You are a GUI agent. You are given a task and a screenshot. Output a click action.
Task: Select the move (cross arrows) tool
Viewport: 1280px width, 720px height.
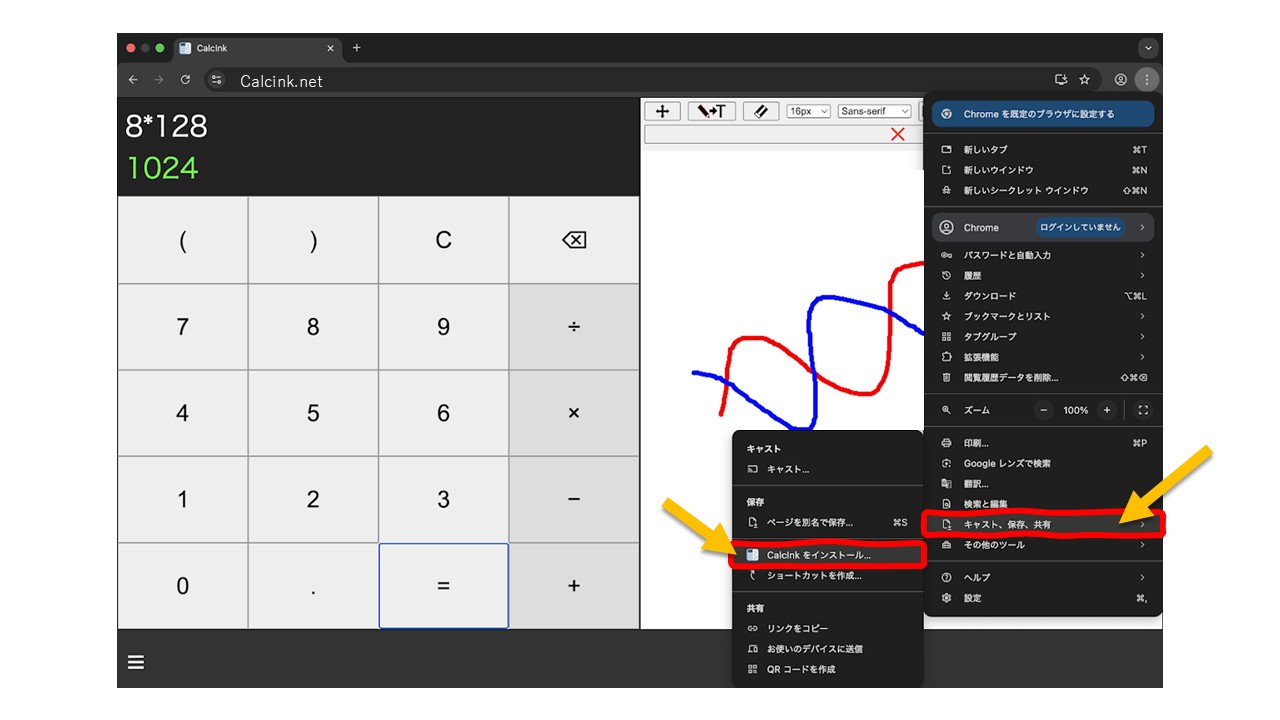pos(662,111)
